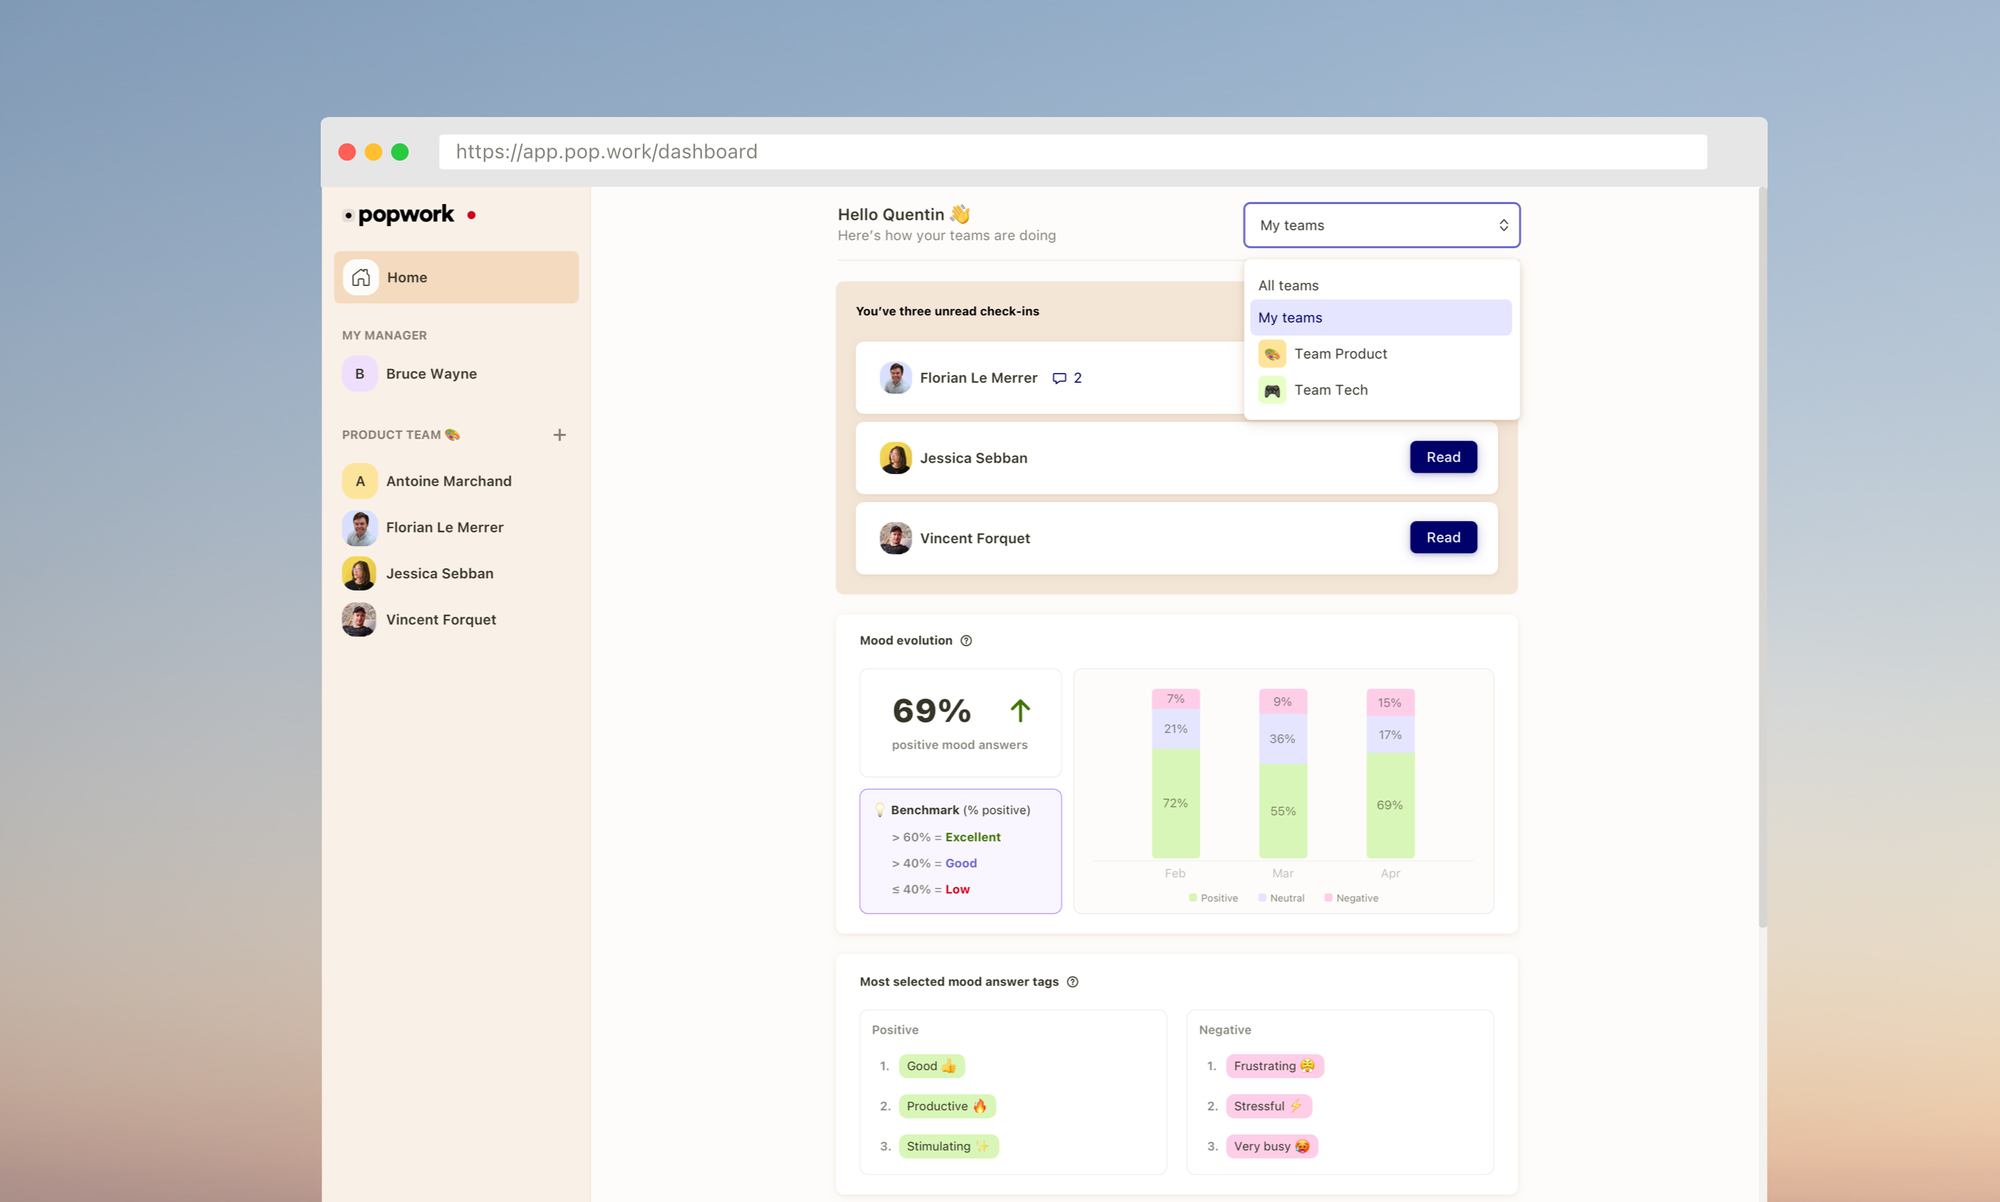The width and height of the screenshot is (2000, 1202).
Task: Click the Positive legend item in chart
Action: point(1213,898)
